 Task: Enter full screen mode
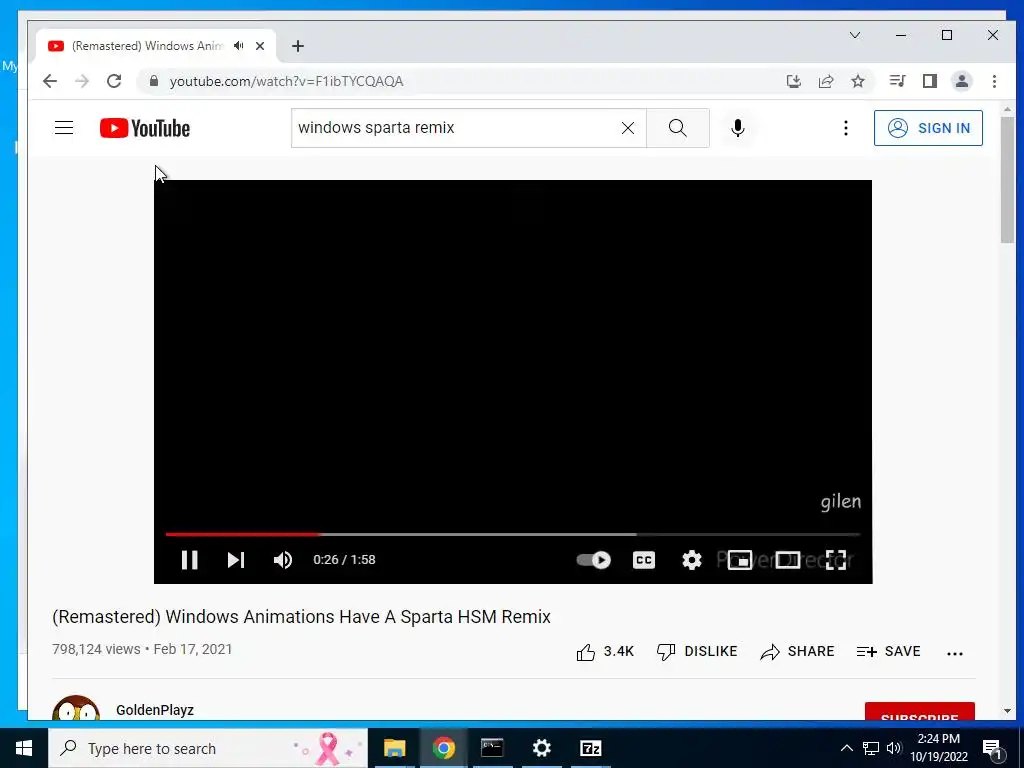coord(836,560)
